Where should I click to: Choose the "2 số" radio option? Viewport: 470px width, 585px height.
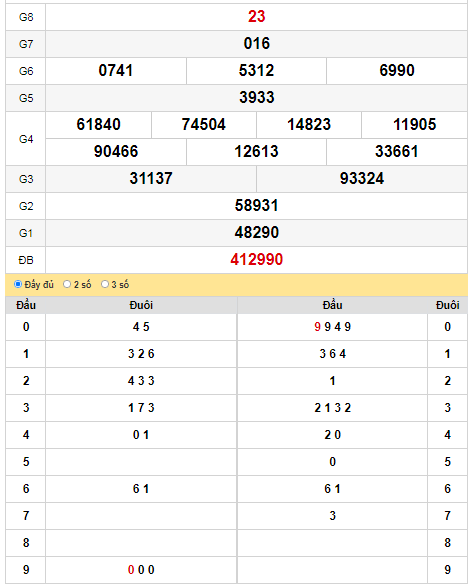pos(67,284)
